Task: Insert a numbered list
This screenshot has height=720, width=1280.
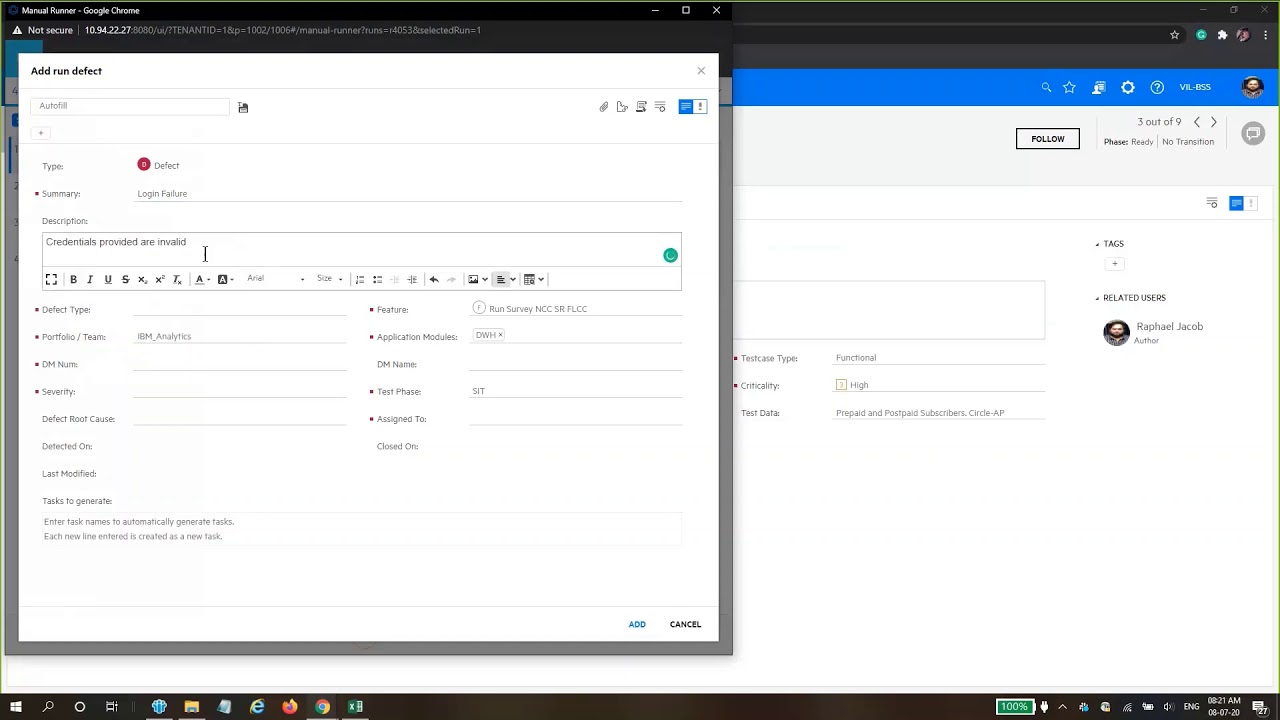Action: click(x=360, y=279)
